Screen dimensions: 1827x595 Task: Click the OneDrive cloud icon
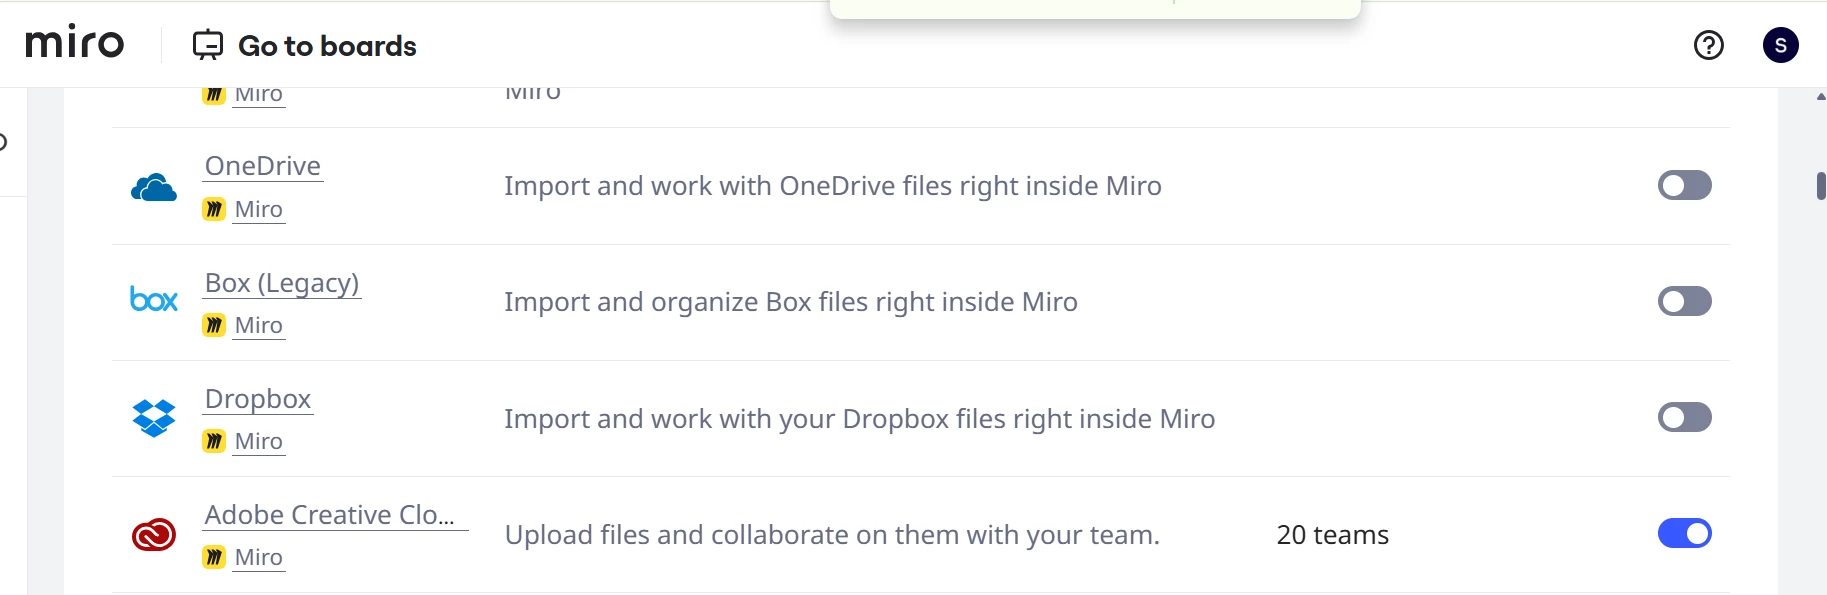(x=154, y=187)
